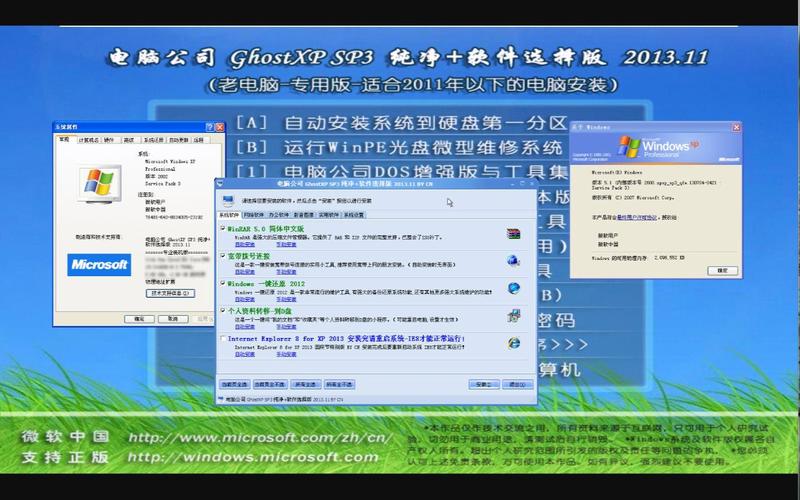
Task: Click the Windows 一键还原 2012 icon
Action: pos(514,288)
